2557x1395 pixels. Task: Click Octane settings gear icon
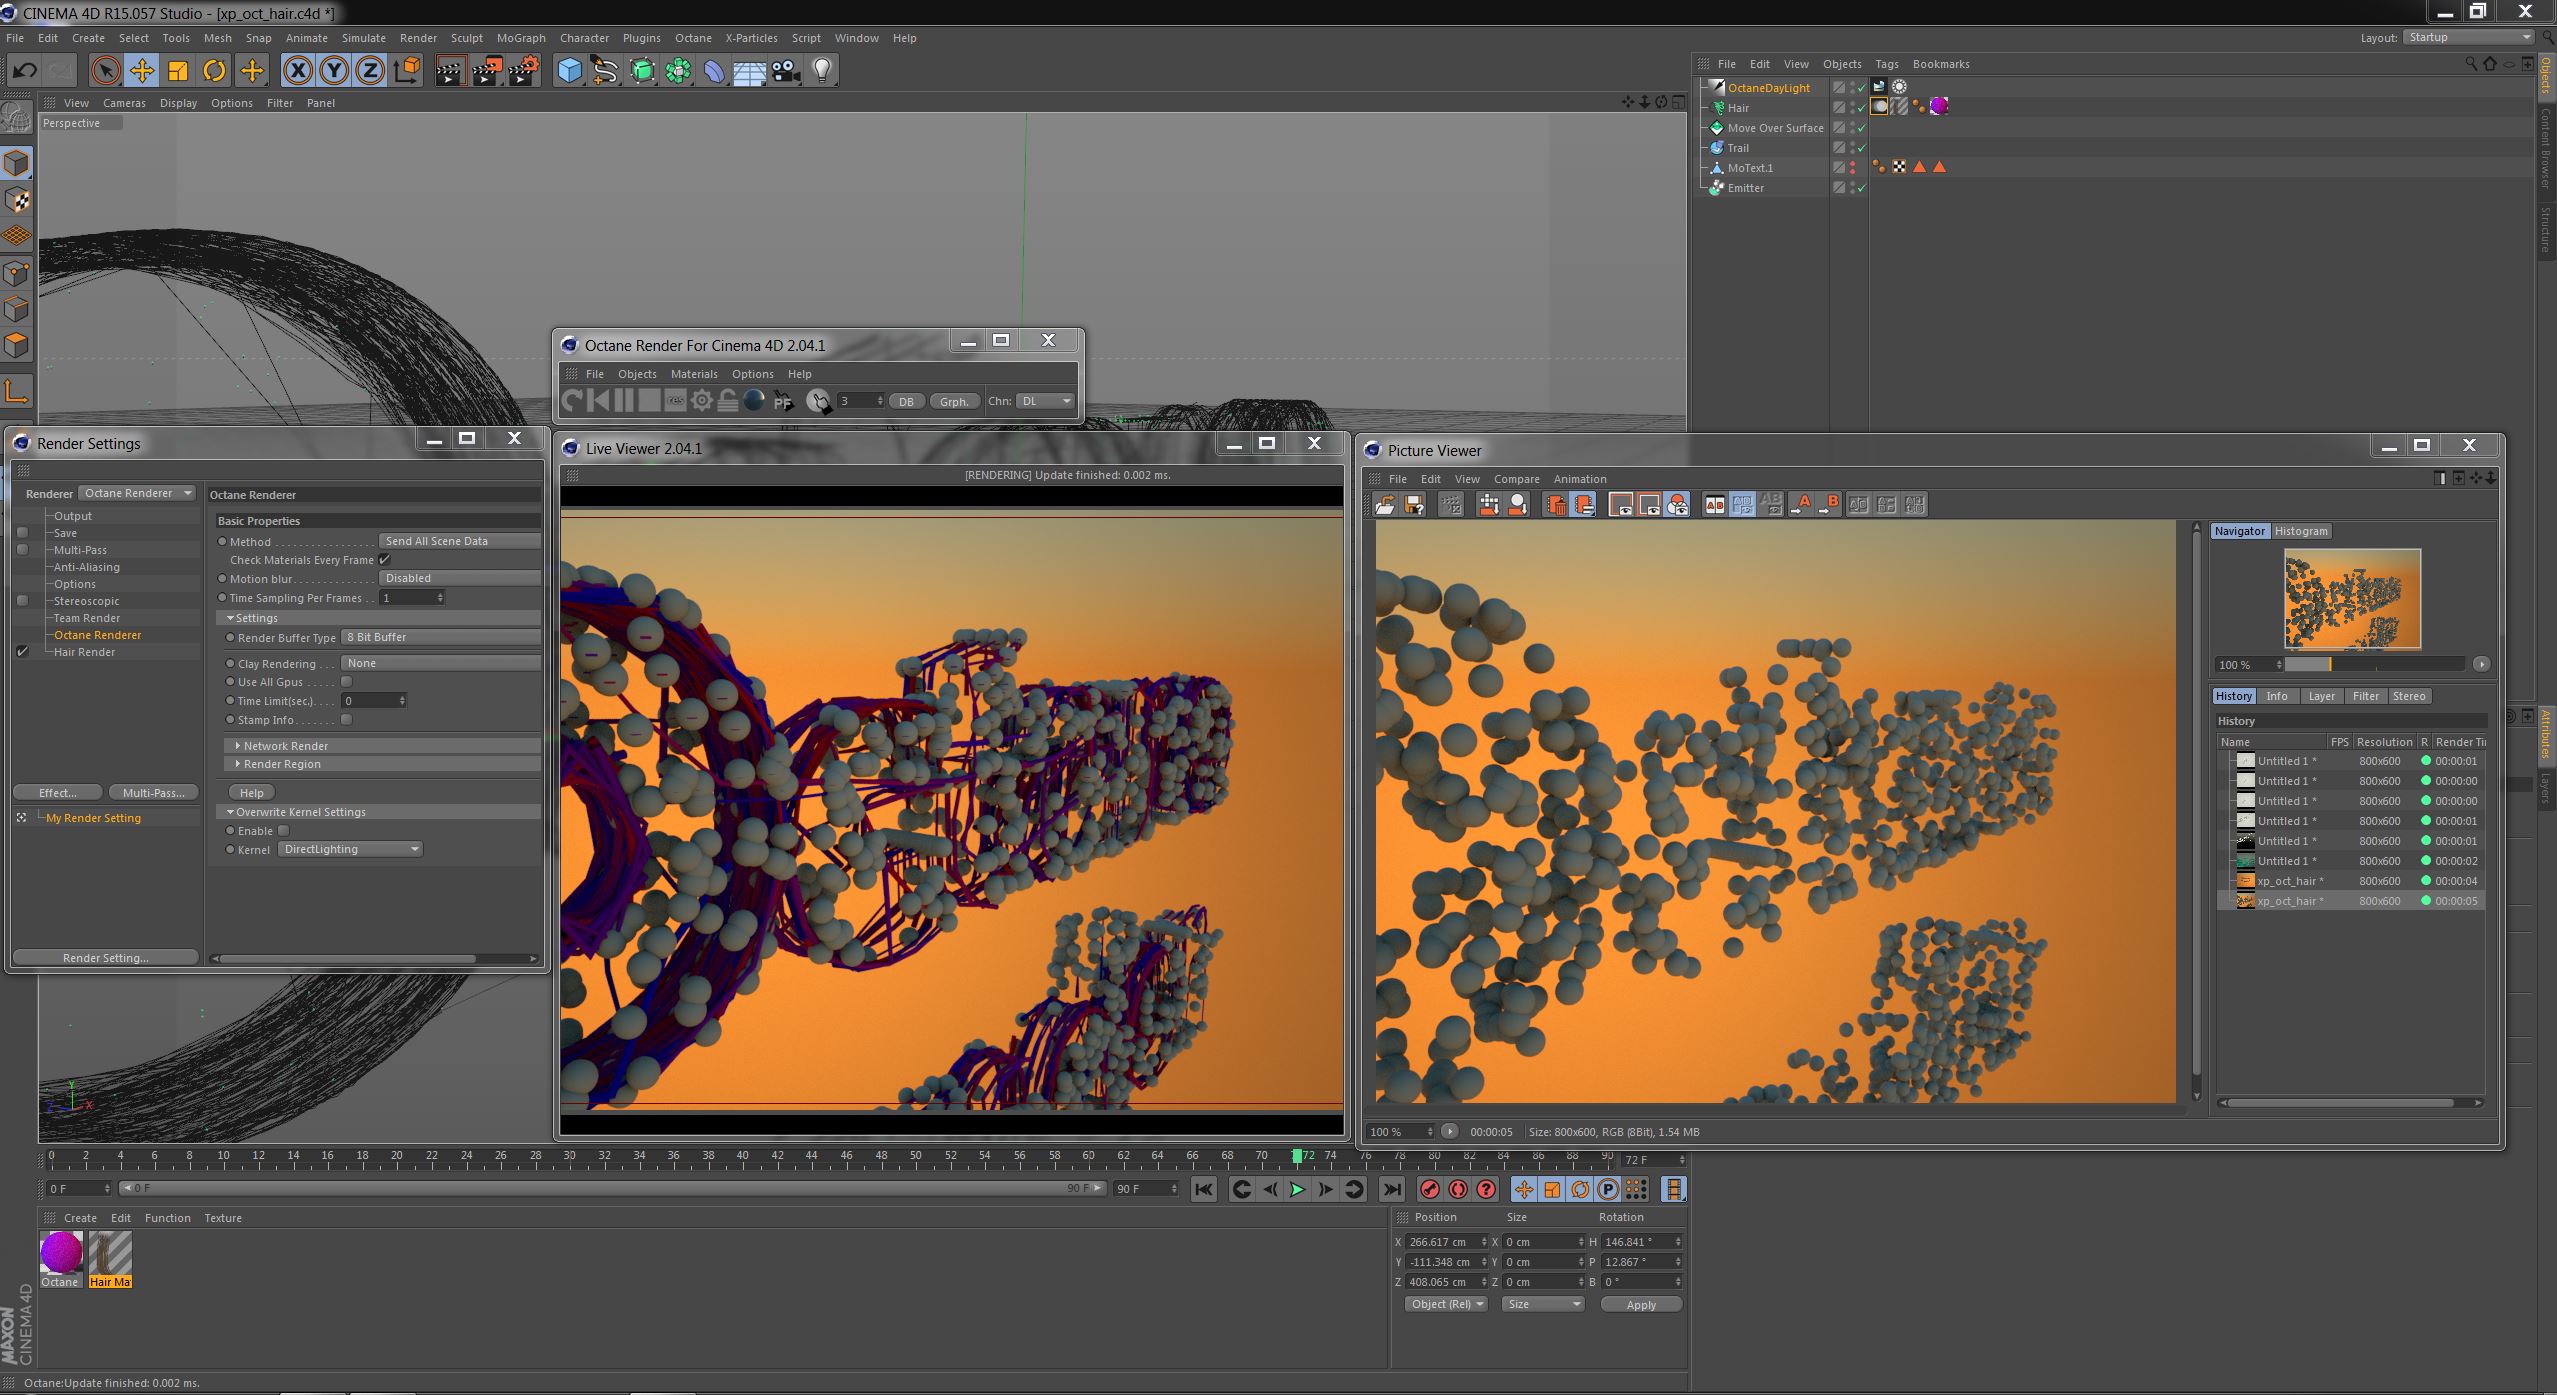tap(702, 401)
